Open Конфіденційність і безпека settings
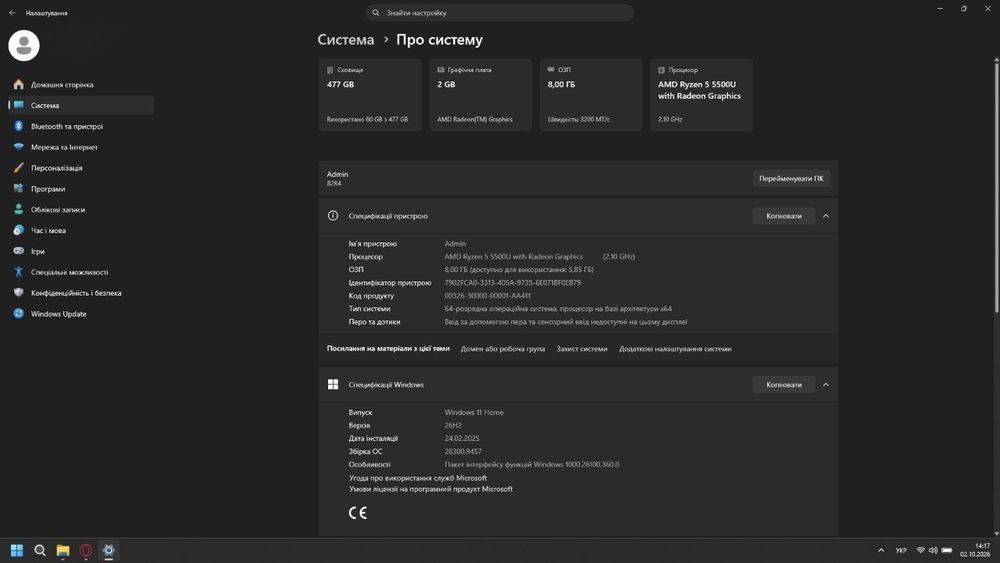The width and height of the screenshot is (1000, 563). 81,293
